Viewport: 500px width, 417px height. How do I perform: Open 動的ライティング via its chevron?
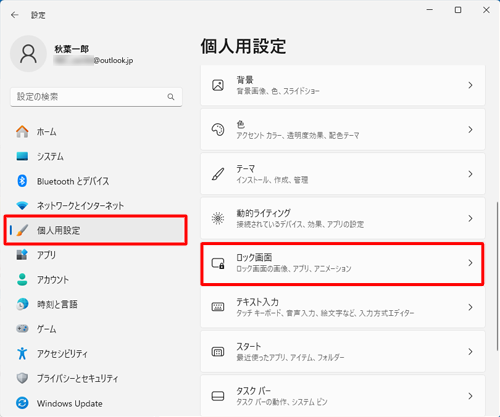click(470, 218)
